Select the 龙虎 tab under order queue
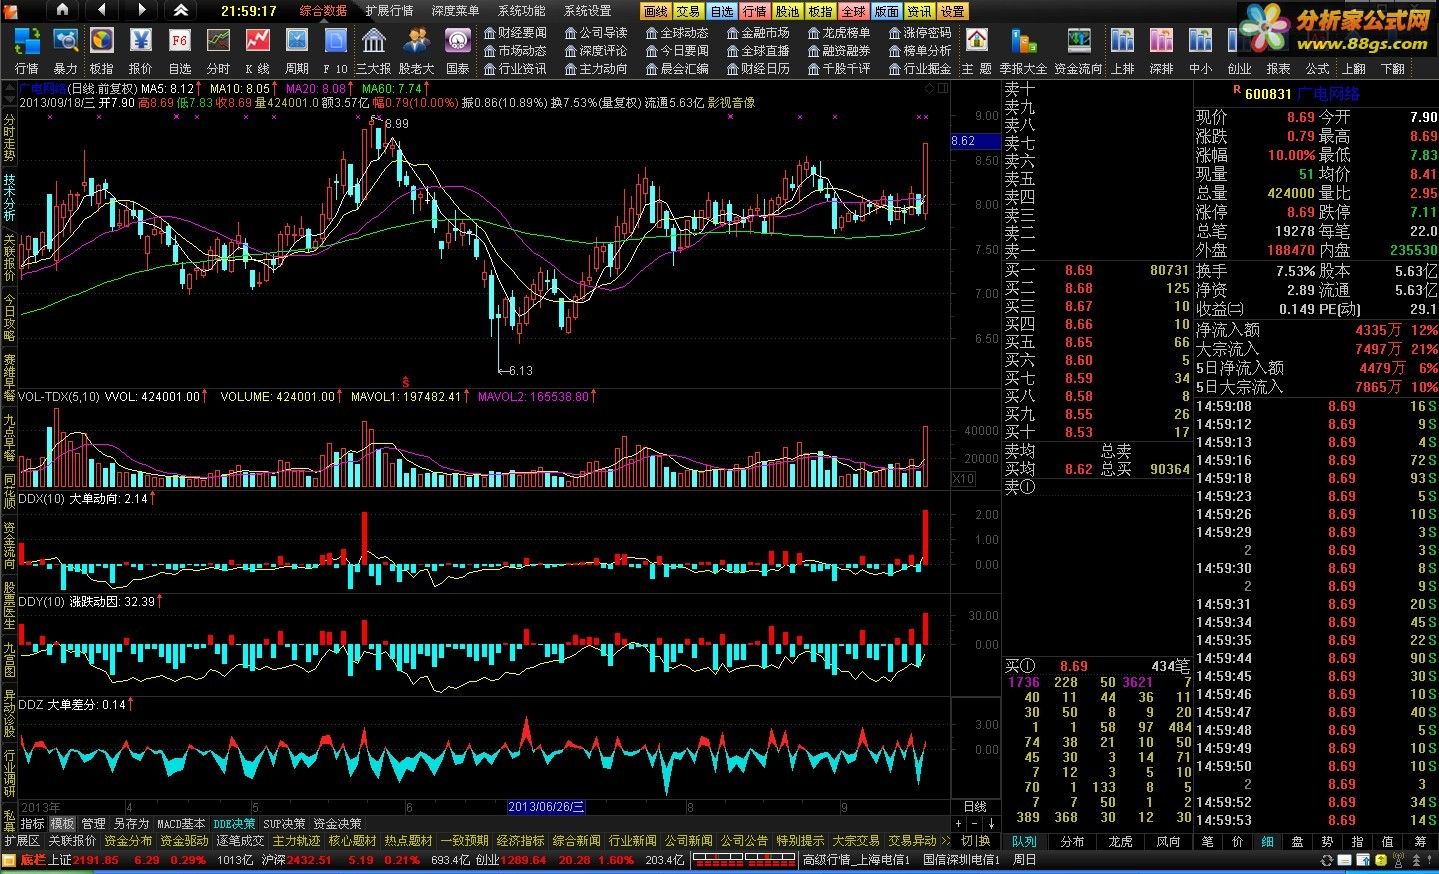1439x874 pixels. [x=1120, y=842]
